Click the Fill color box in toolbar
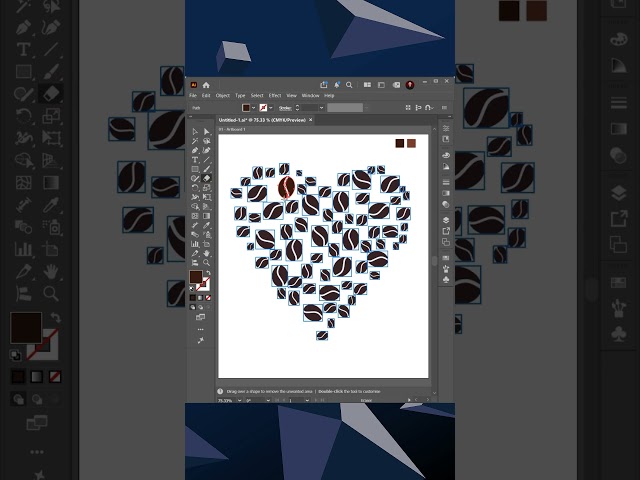Screen dimensions: 640x480 pos(196,277)
